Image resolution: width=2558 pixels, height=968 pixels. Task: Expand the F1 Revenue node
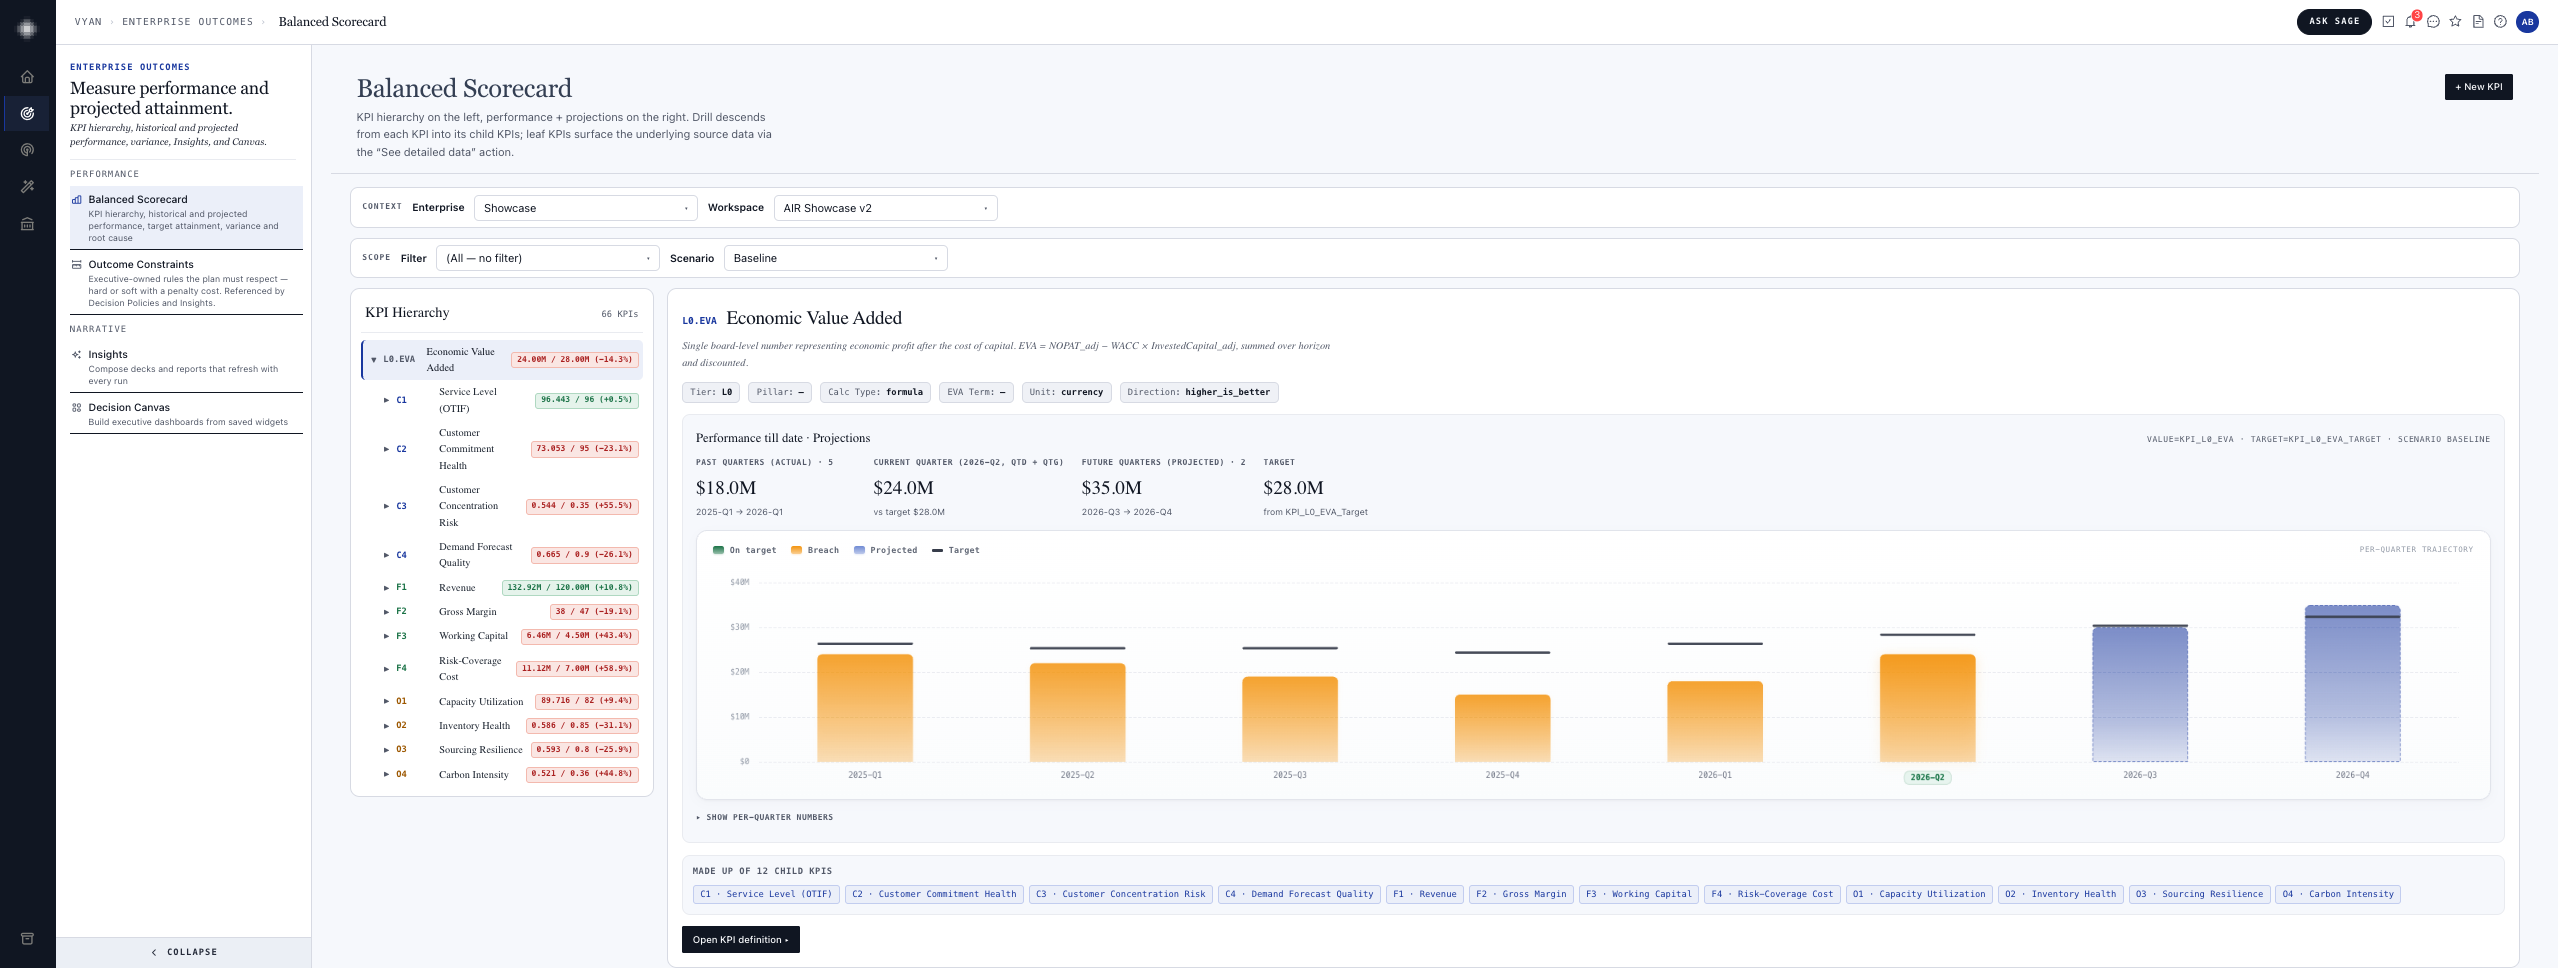point(386,588)
